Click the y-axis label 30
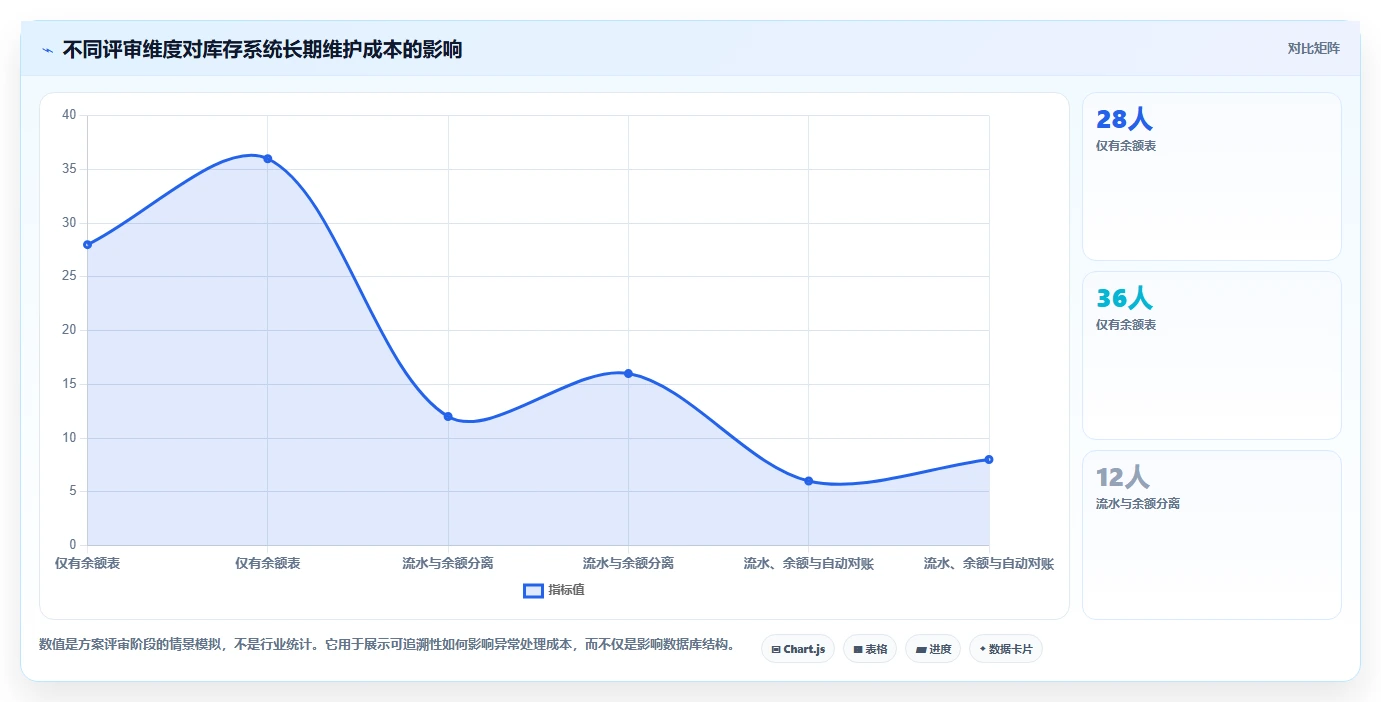The width and height of the screenshot is (1381, 702). point(69,222)
